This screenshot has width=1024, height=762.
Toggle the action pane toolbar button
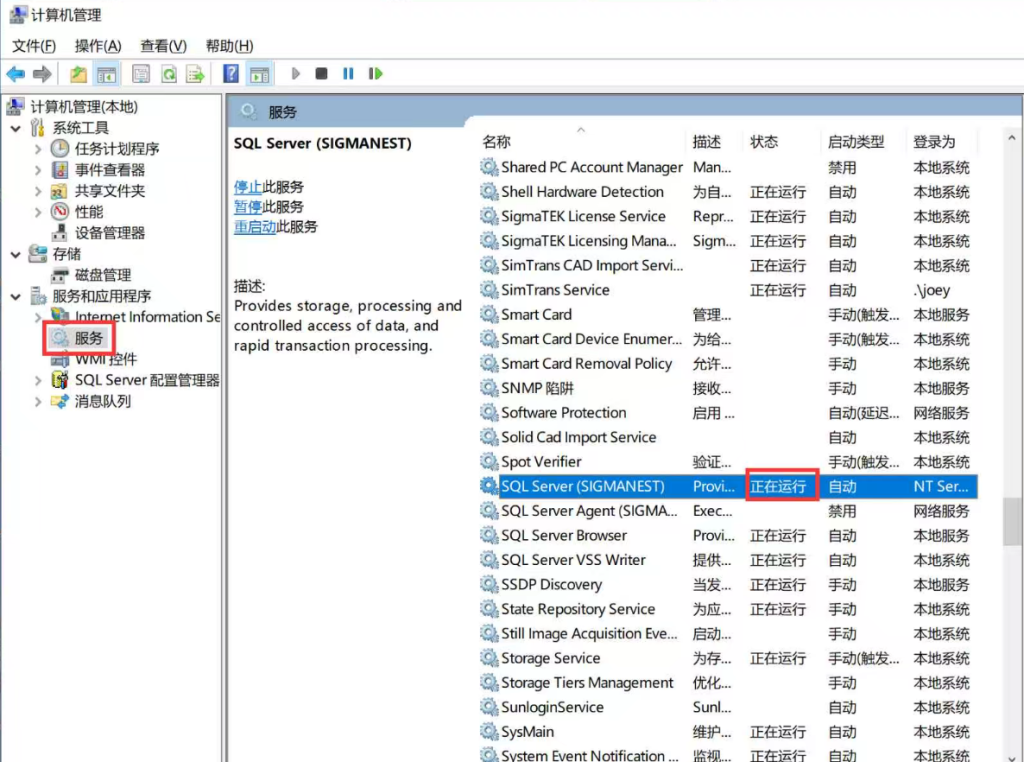click(259, 74)
